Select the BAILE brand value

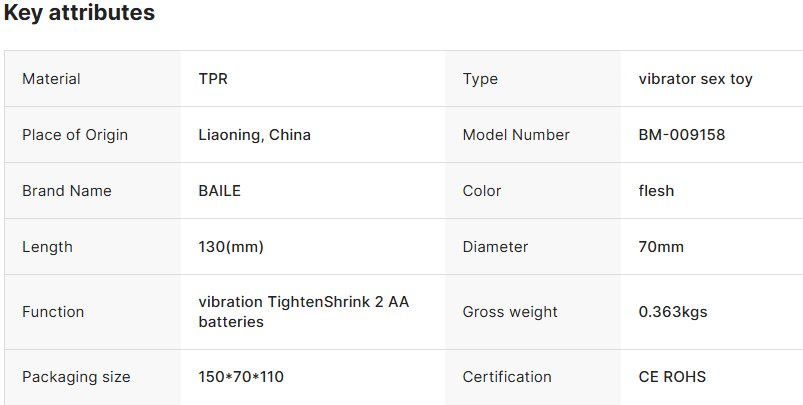click(x=220, y=191)
